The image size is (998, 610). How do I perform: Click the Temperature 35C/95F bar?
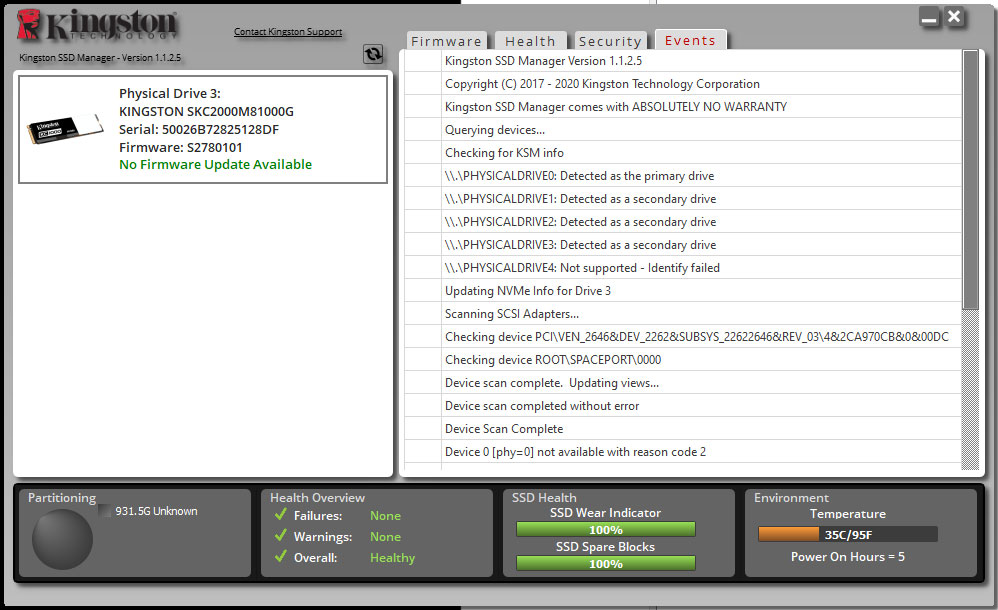848,534
